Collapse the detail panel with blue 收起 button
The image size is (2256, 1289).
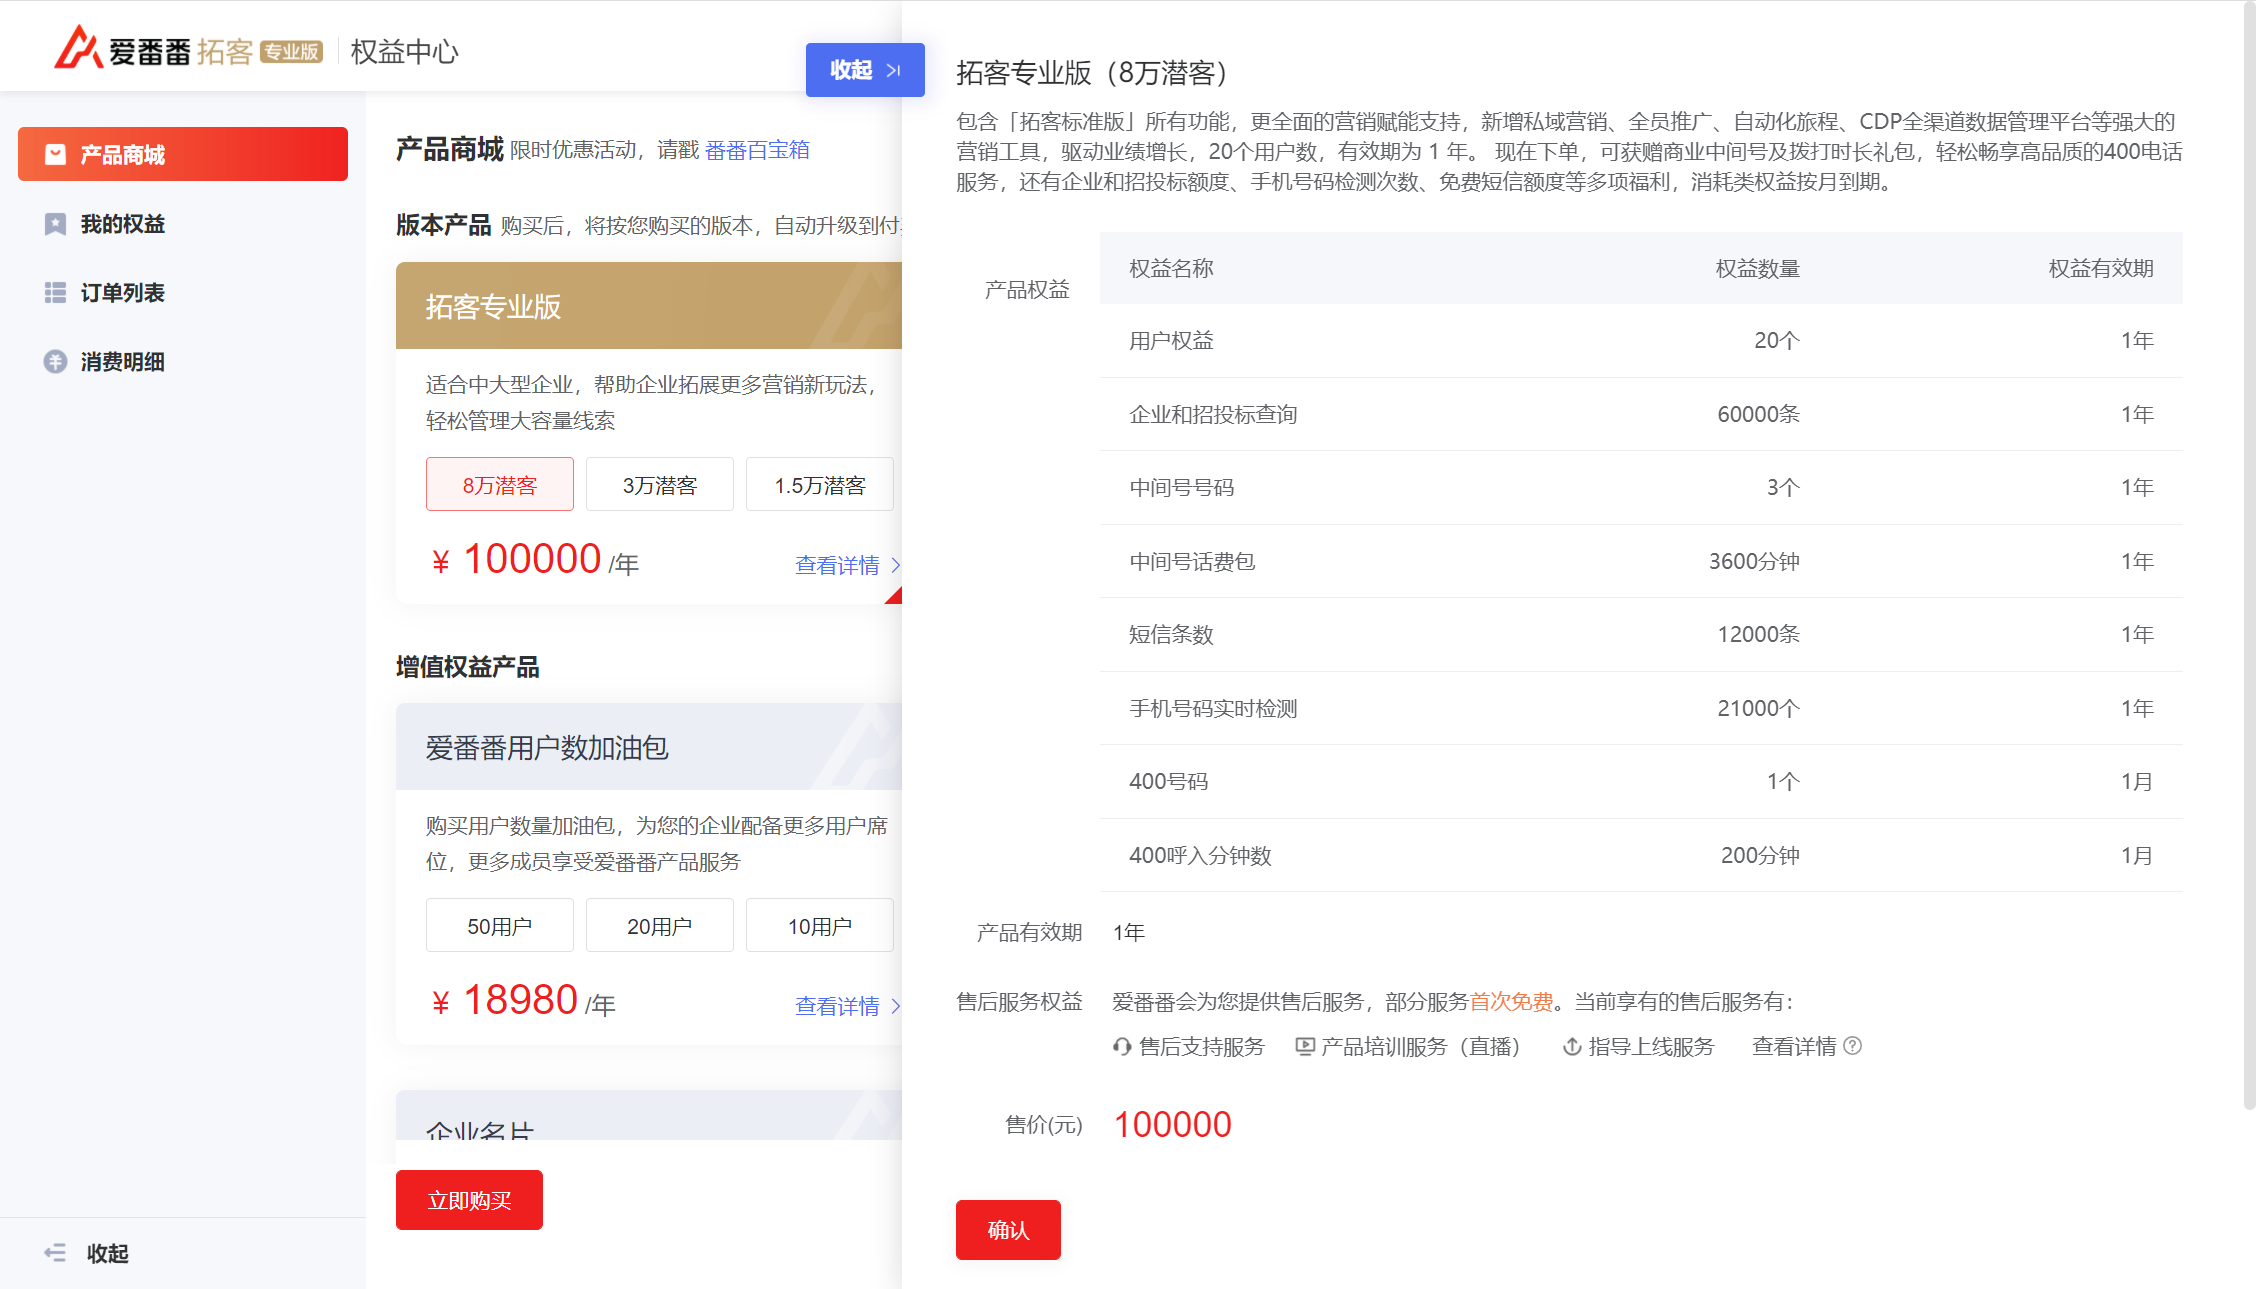pos(865,70)
